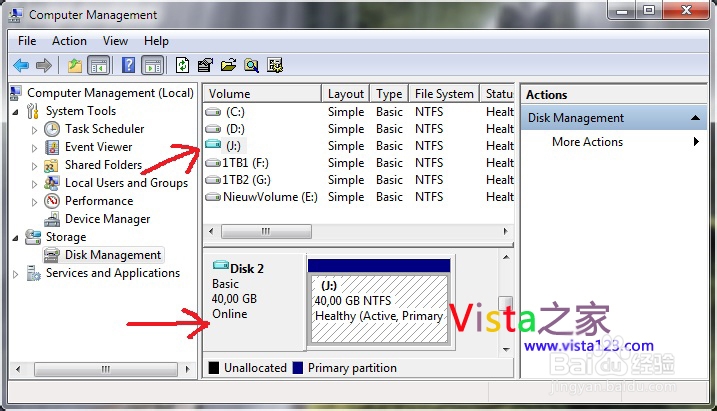Viewport: 717px width, 411px height.
Task: Click the Find magnifier toolbar icon
Action: tap(251, 65)
